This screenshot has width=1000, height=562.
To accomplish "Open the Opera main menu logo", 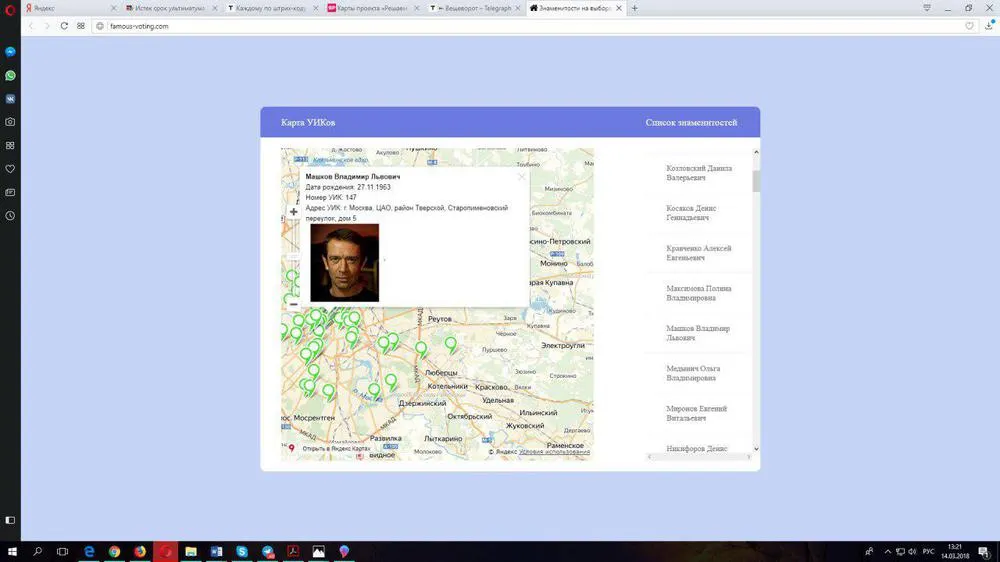I will pos(10,9).
